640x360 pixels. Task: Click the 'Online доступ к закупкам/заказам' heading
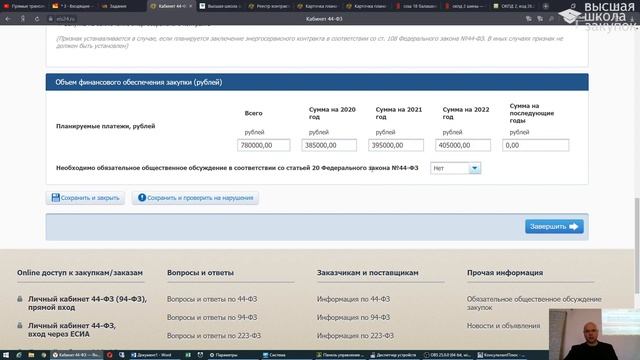click(x=80, y=273)
